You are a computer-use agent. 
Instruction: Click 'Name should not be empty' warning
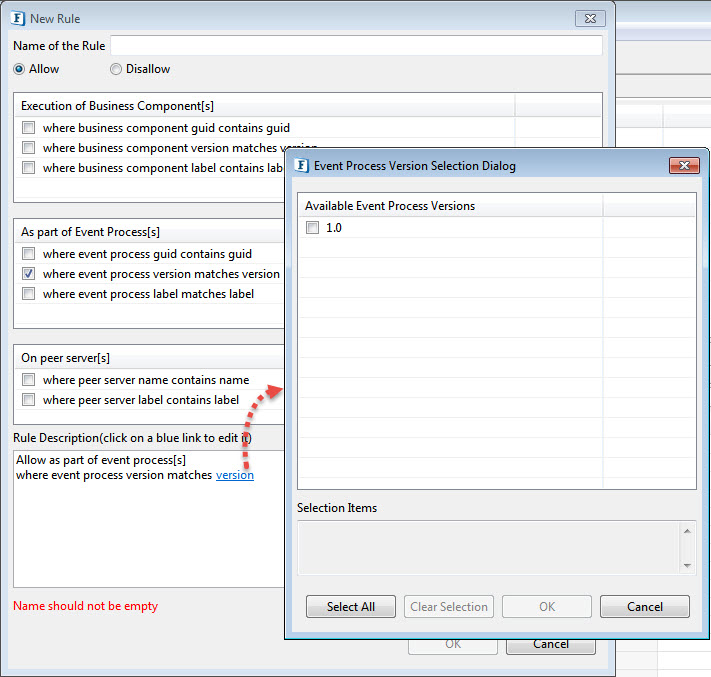coord(86,606)
